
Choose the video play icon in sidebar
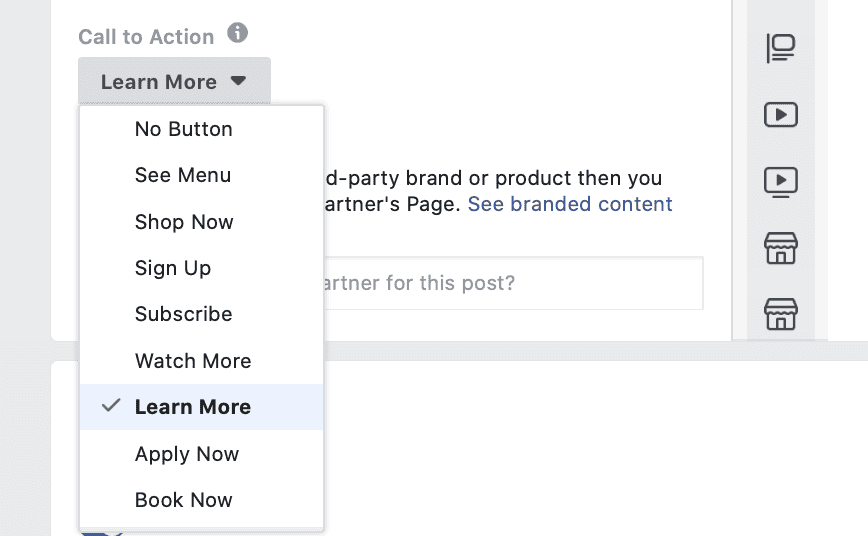[x=781, y=115]
